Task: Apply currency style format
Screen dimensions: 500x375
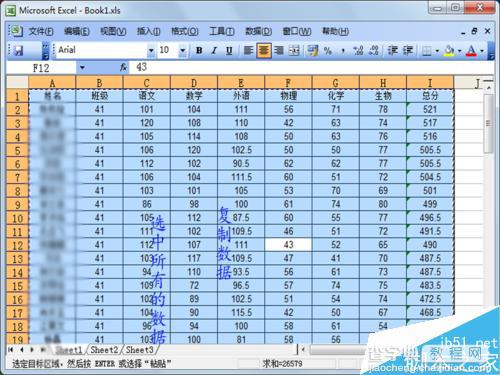Action: (313, 51)
